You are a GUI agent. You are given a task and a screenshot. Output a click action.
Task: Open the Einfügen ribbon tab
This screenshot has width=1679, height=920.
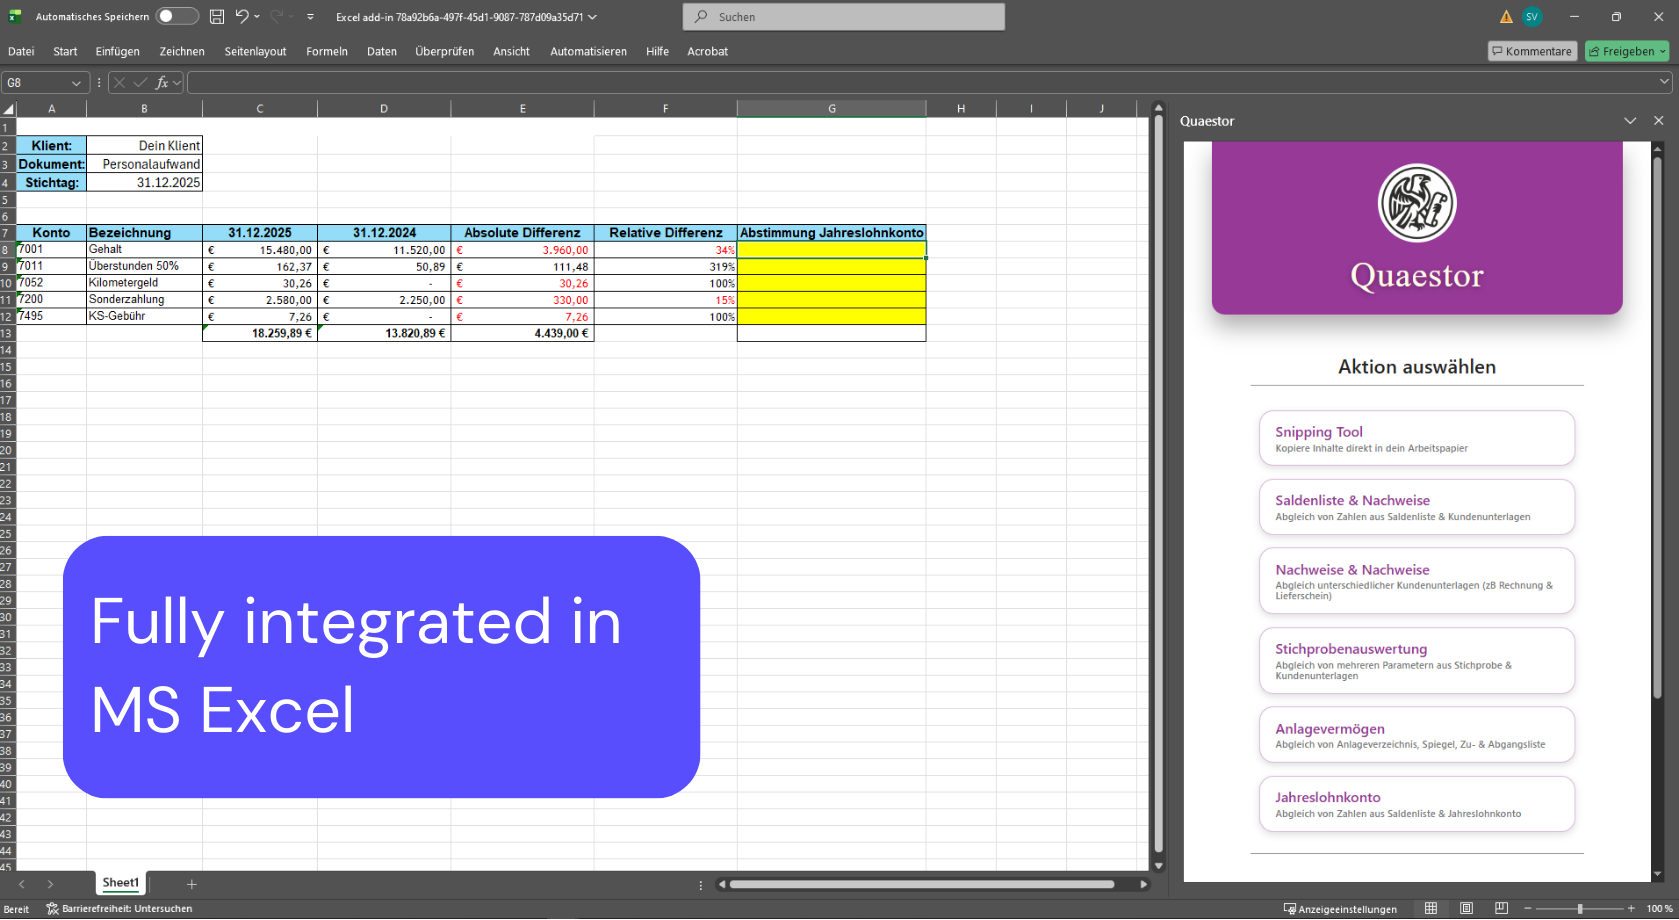(x=118, y=51)
